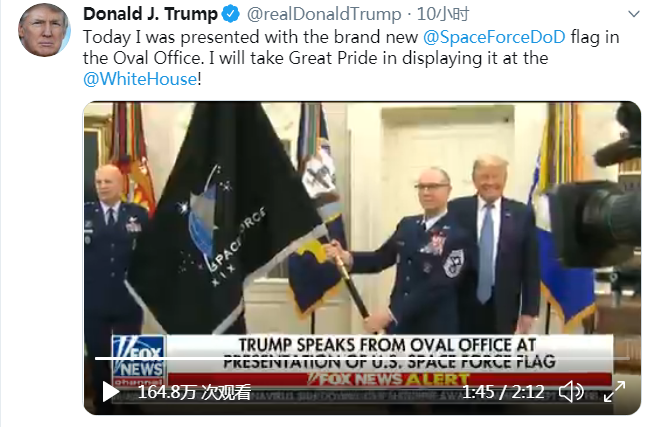
Task: Seek along the video progress bar
Action: (362, 358)
